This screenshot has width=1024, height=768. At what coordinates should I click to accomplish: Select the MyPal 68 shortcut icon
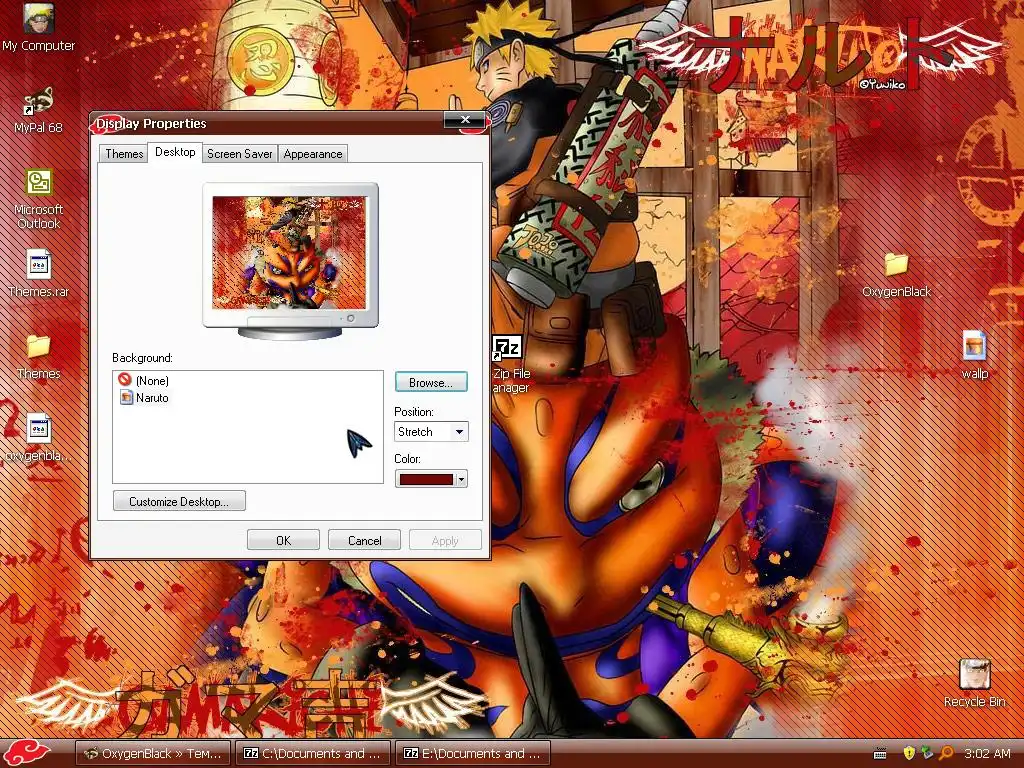(x=39, y=101)
